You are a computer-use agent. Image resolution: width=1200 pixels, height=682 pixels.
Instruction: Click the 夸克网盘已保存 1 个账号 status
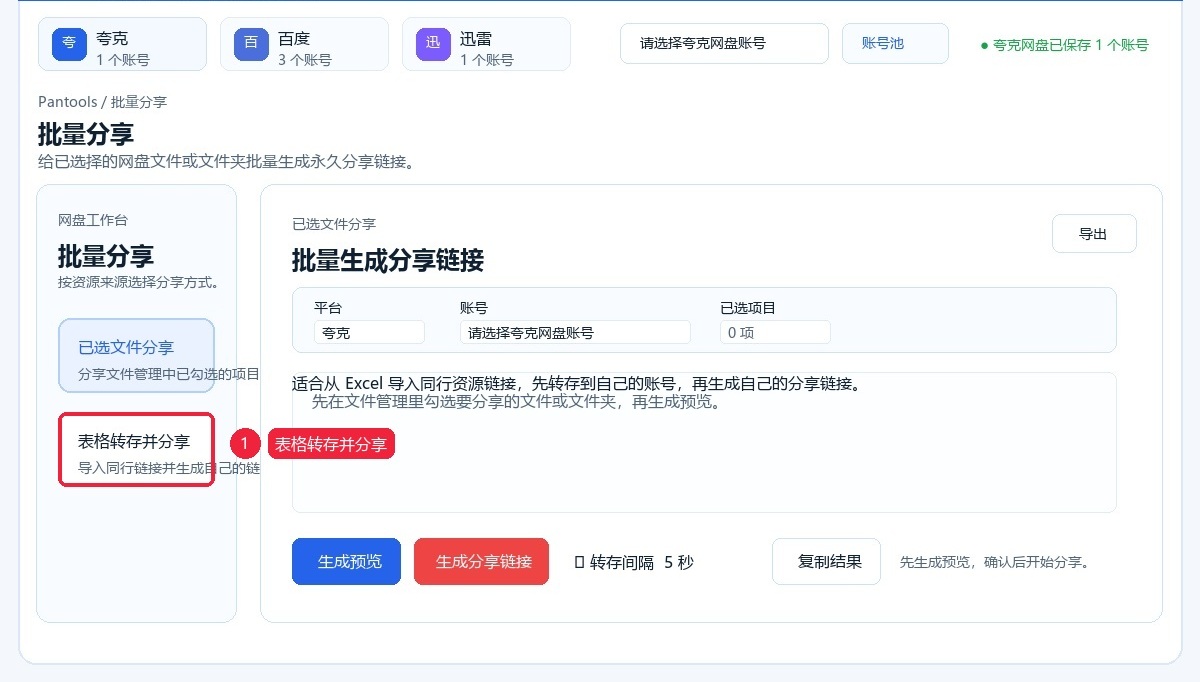click(x=1064, y=45)
